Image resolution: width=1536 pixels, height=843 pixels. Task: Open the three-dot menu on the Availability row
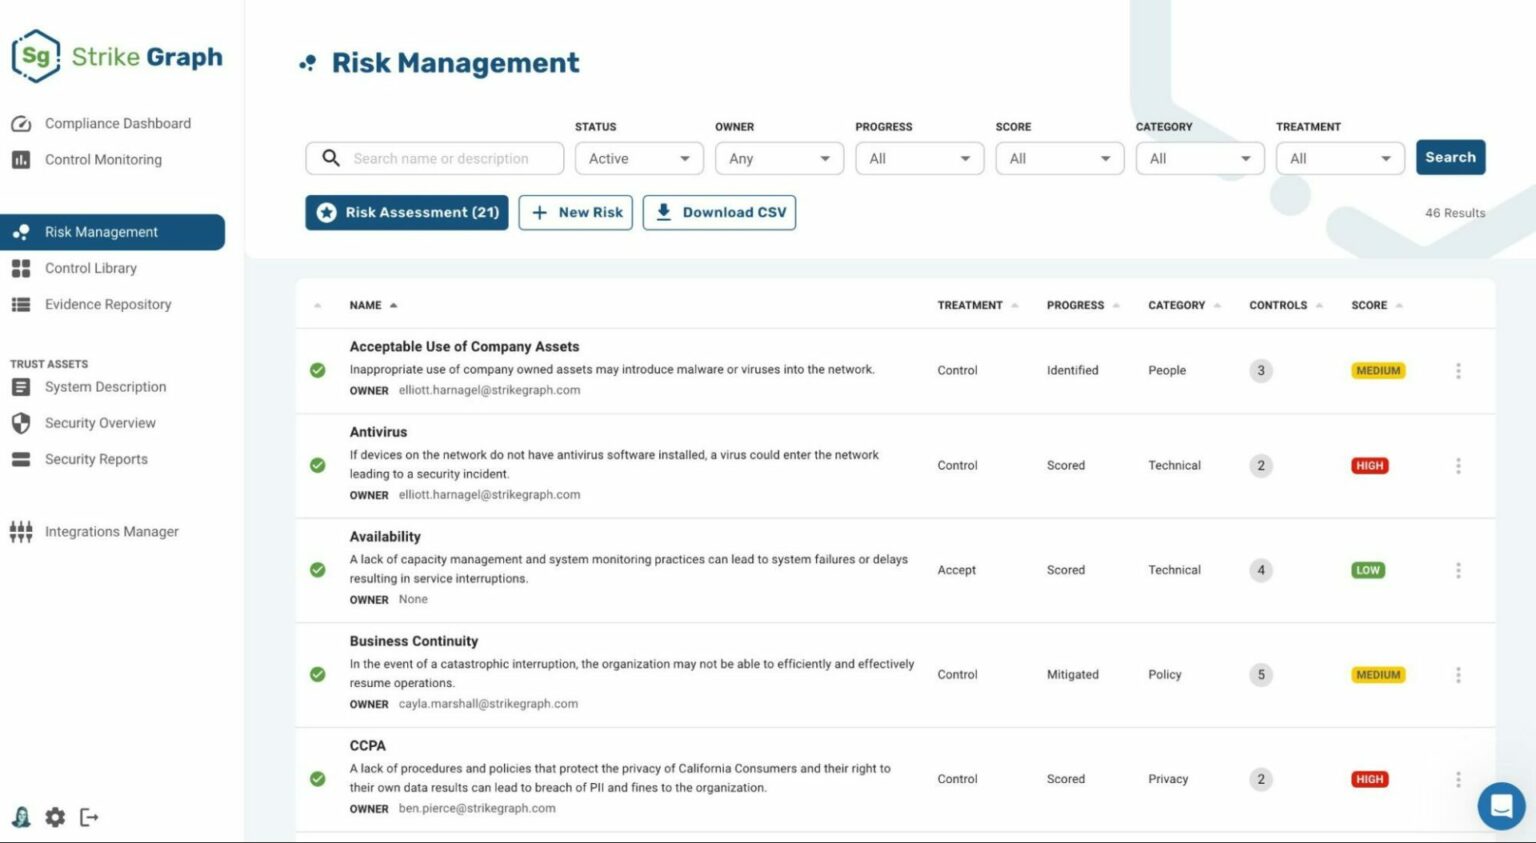pos(1459,570)
